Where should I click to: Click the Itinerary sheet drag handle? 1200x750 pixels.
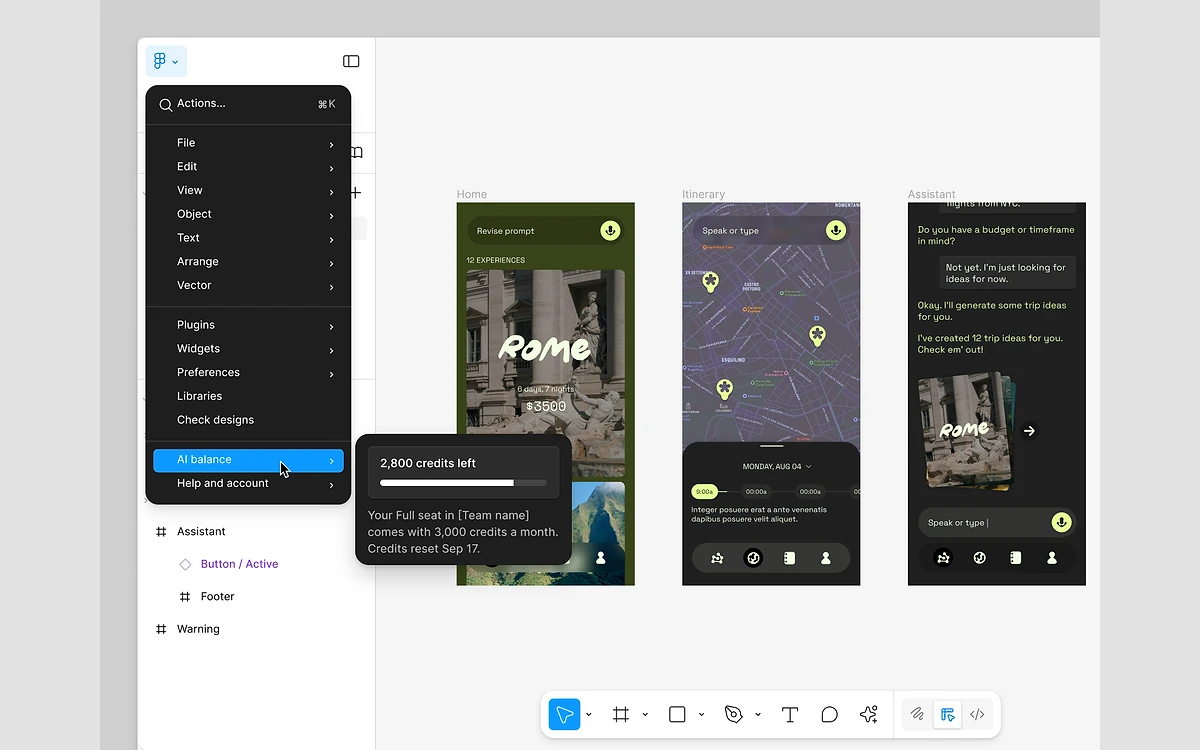coord(771,445)
